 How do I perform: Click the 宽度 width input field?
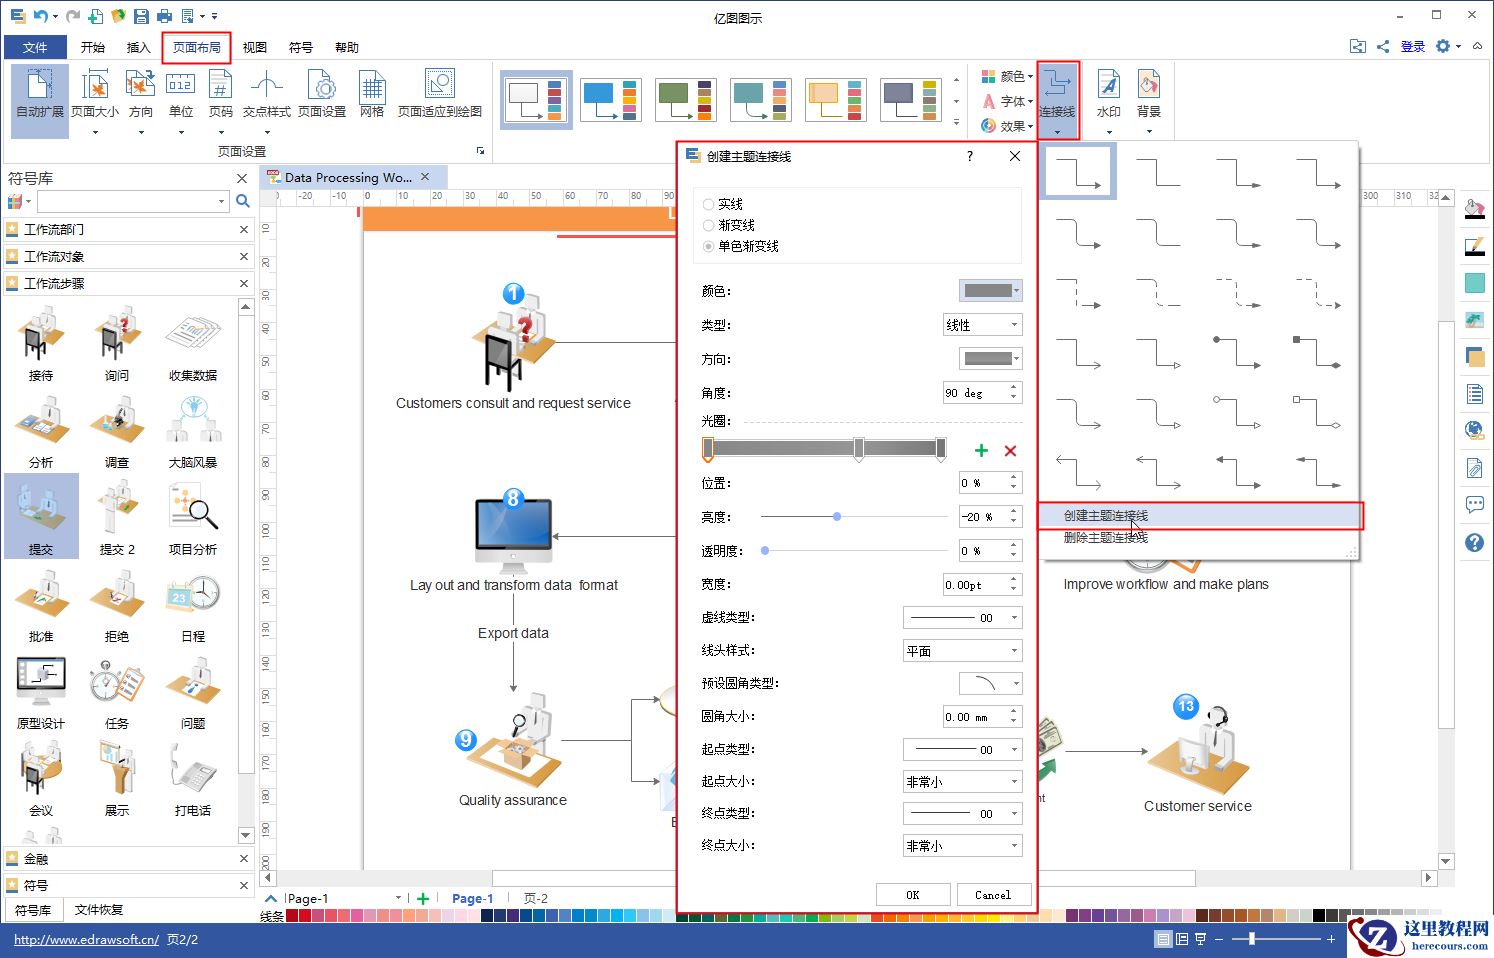(x=983, y=585)
